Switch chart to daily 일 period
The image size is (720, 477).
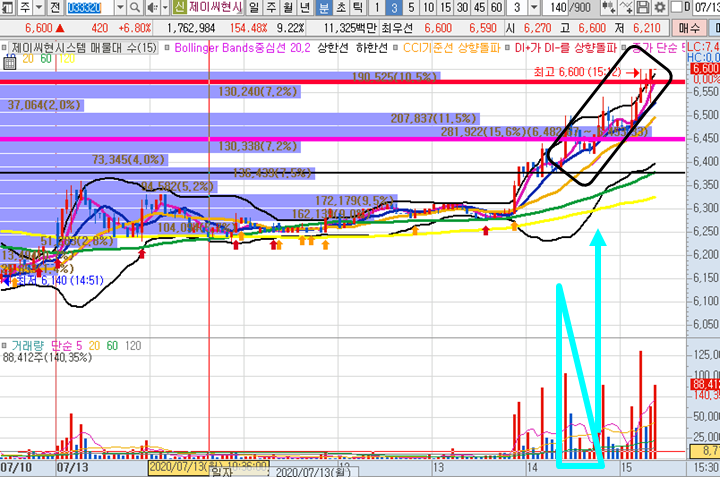(254, 7)
